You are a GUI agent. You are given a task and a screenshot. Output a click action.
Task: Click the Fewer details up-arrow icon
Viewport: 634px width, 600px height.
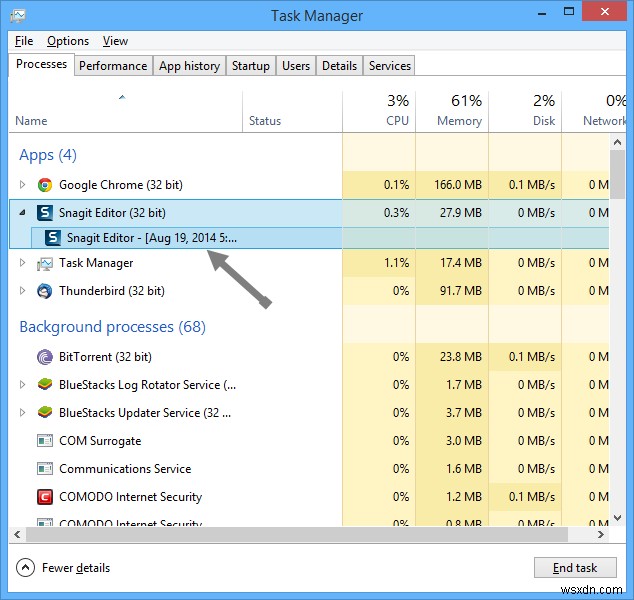coord(25,568)
